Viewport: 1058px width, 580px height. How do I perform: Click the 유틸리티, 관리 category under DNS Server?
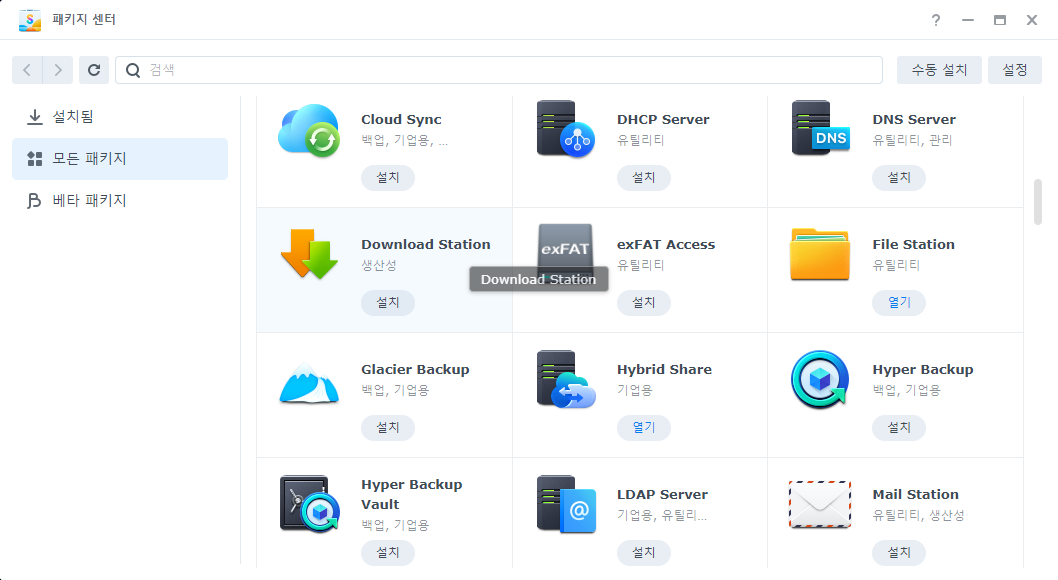[x=912, y=140]
